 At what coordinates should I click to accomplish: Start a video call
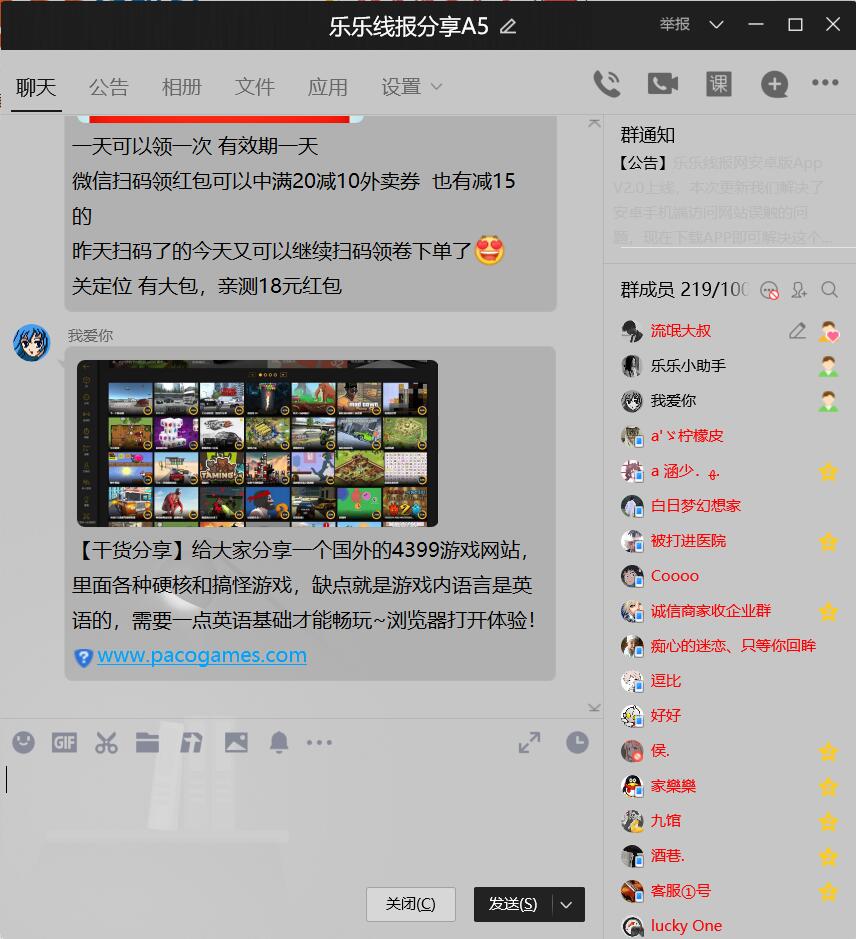tap(663, 85)
